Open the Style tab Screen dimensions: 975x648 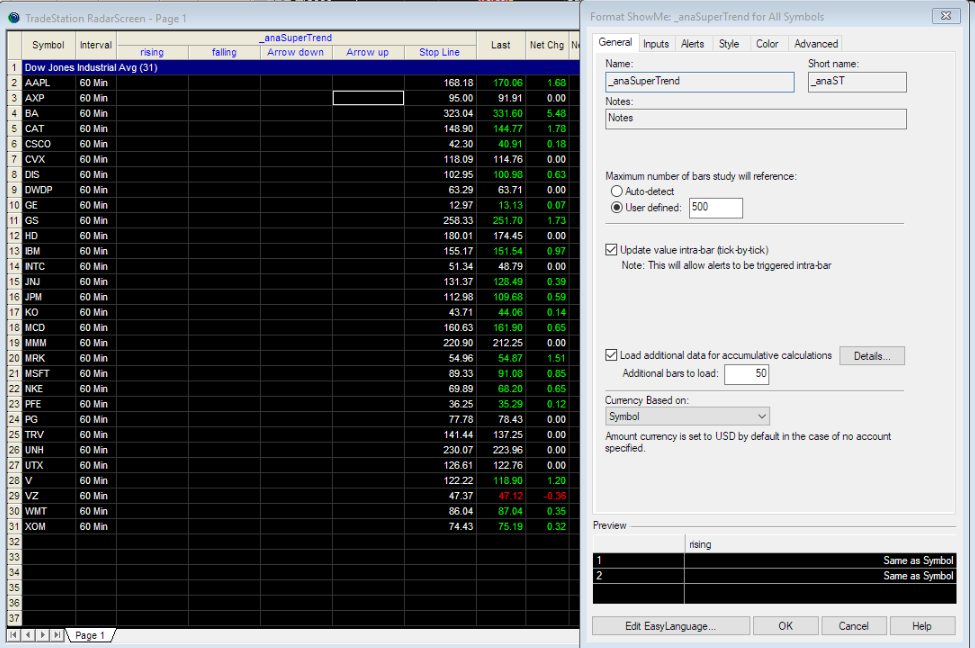(729, 44)
